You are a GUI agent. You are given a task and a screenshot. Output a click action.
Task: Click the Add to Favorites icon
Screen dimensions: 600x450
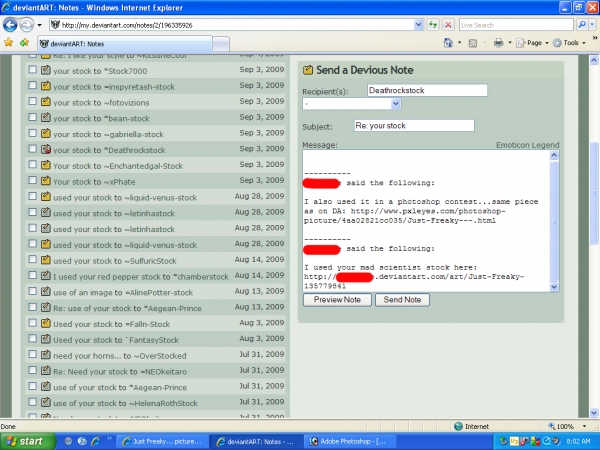tap(24, 42)
